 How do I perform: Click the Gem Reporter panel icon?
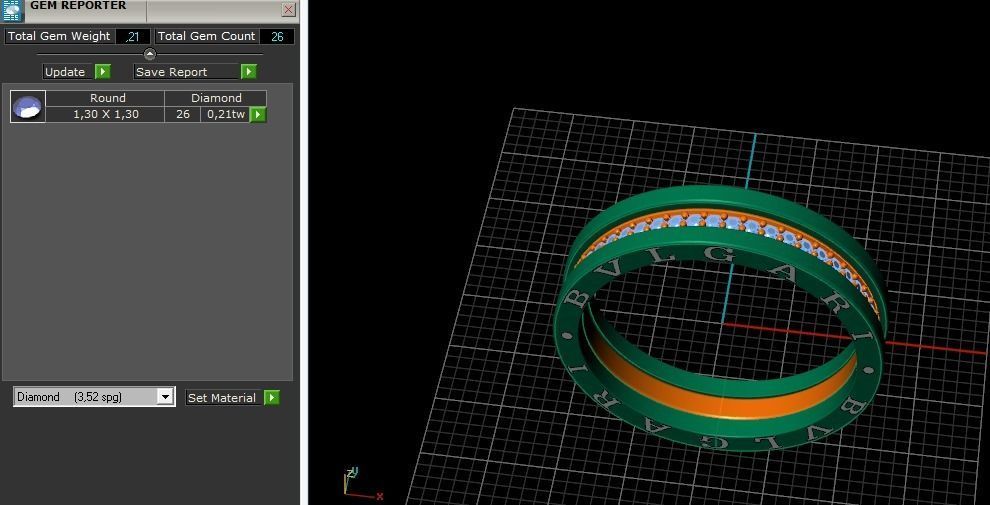pos(12,10)
